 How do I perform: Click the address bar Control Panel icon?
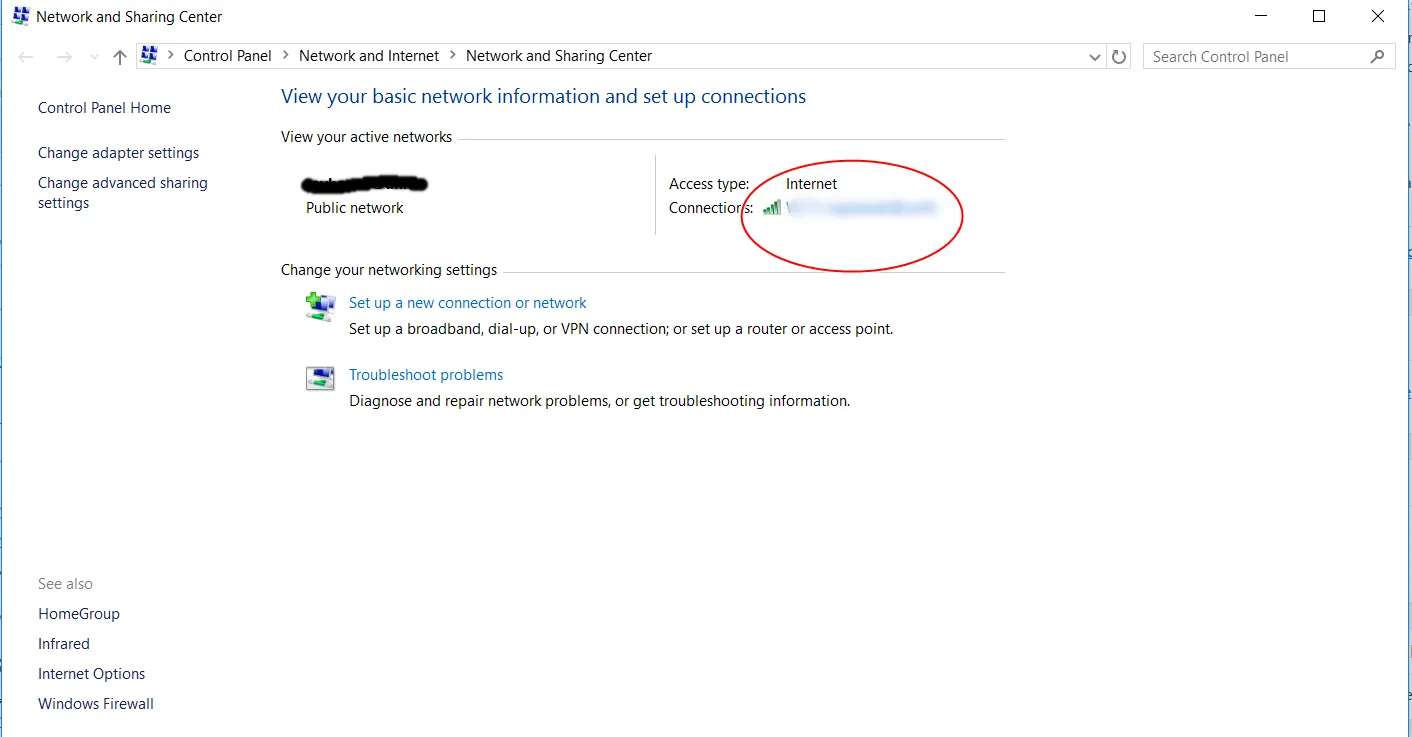[149, 56]
